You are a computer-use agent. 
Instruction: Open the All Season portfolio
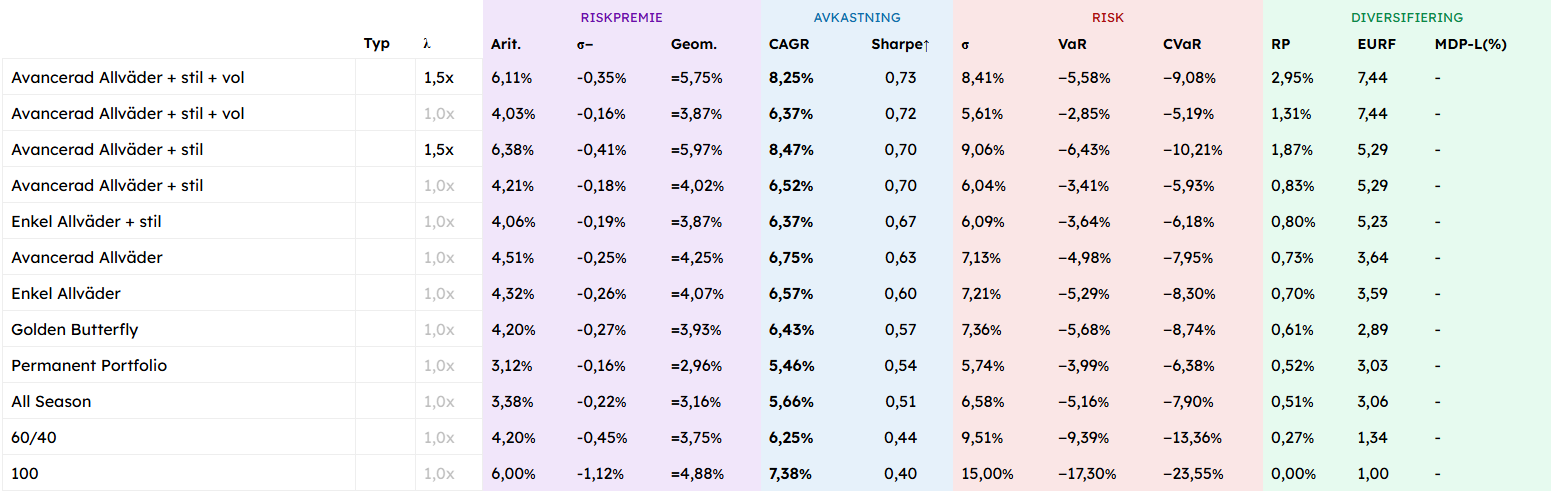pos(51,402)
